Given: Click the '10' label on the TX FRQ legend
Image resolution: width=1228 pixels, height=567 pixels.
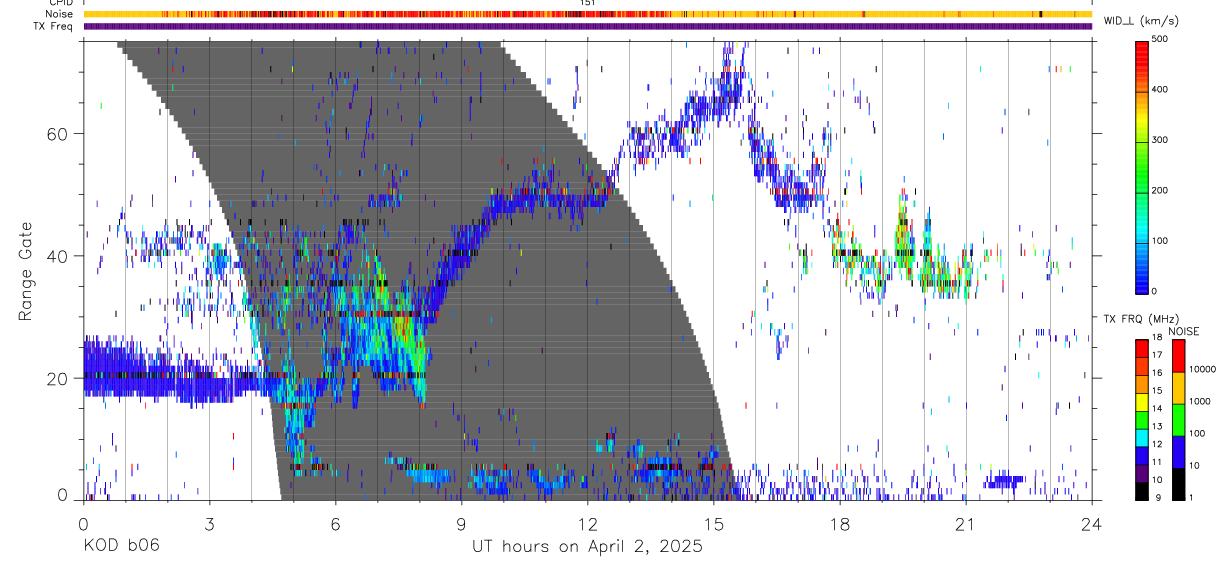Looking at the screenshot, I should 1158,480.
